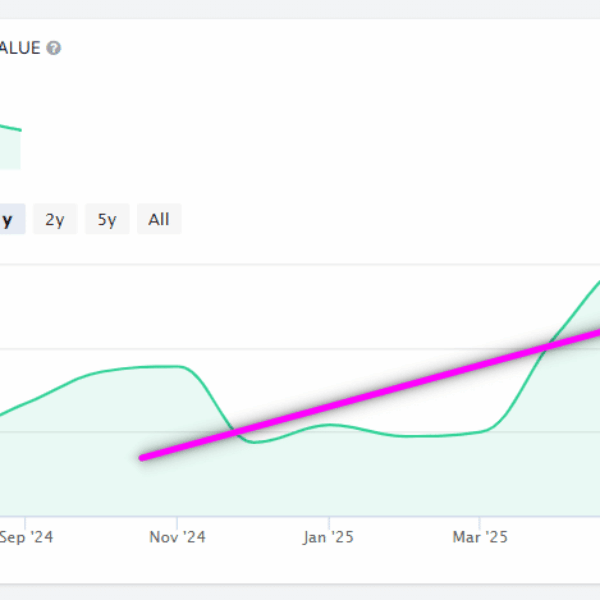Screen dimensions: 600x600
Task: Click the Sep '24 axis label
Action: click(26, 537)
